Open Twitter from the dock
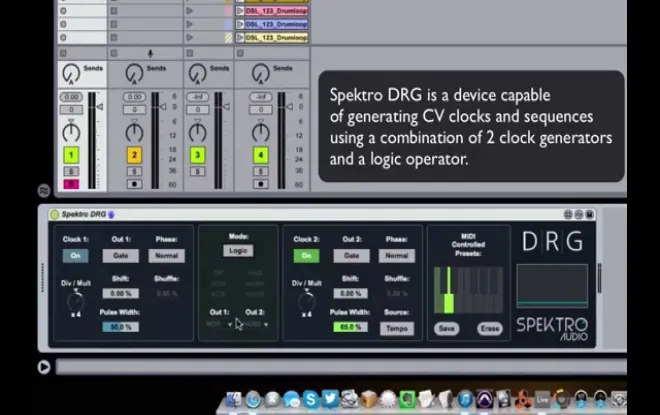The width and height of the screenshot is (660, 415). pos(330,398)
